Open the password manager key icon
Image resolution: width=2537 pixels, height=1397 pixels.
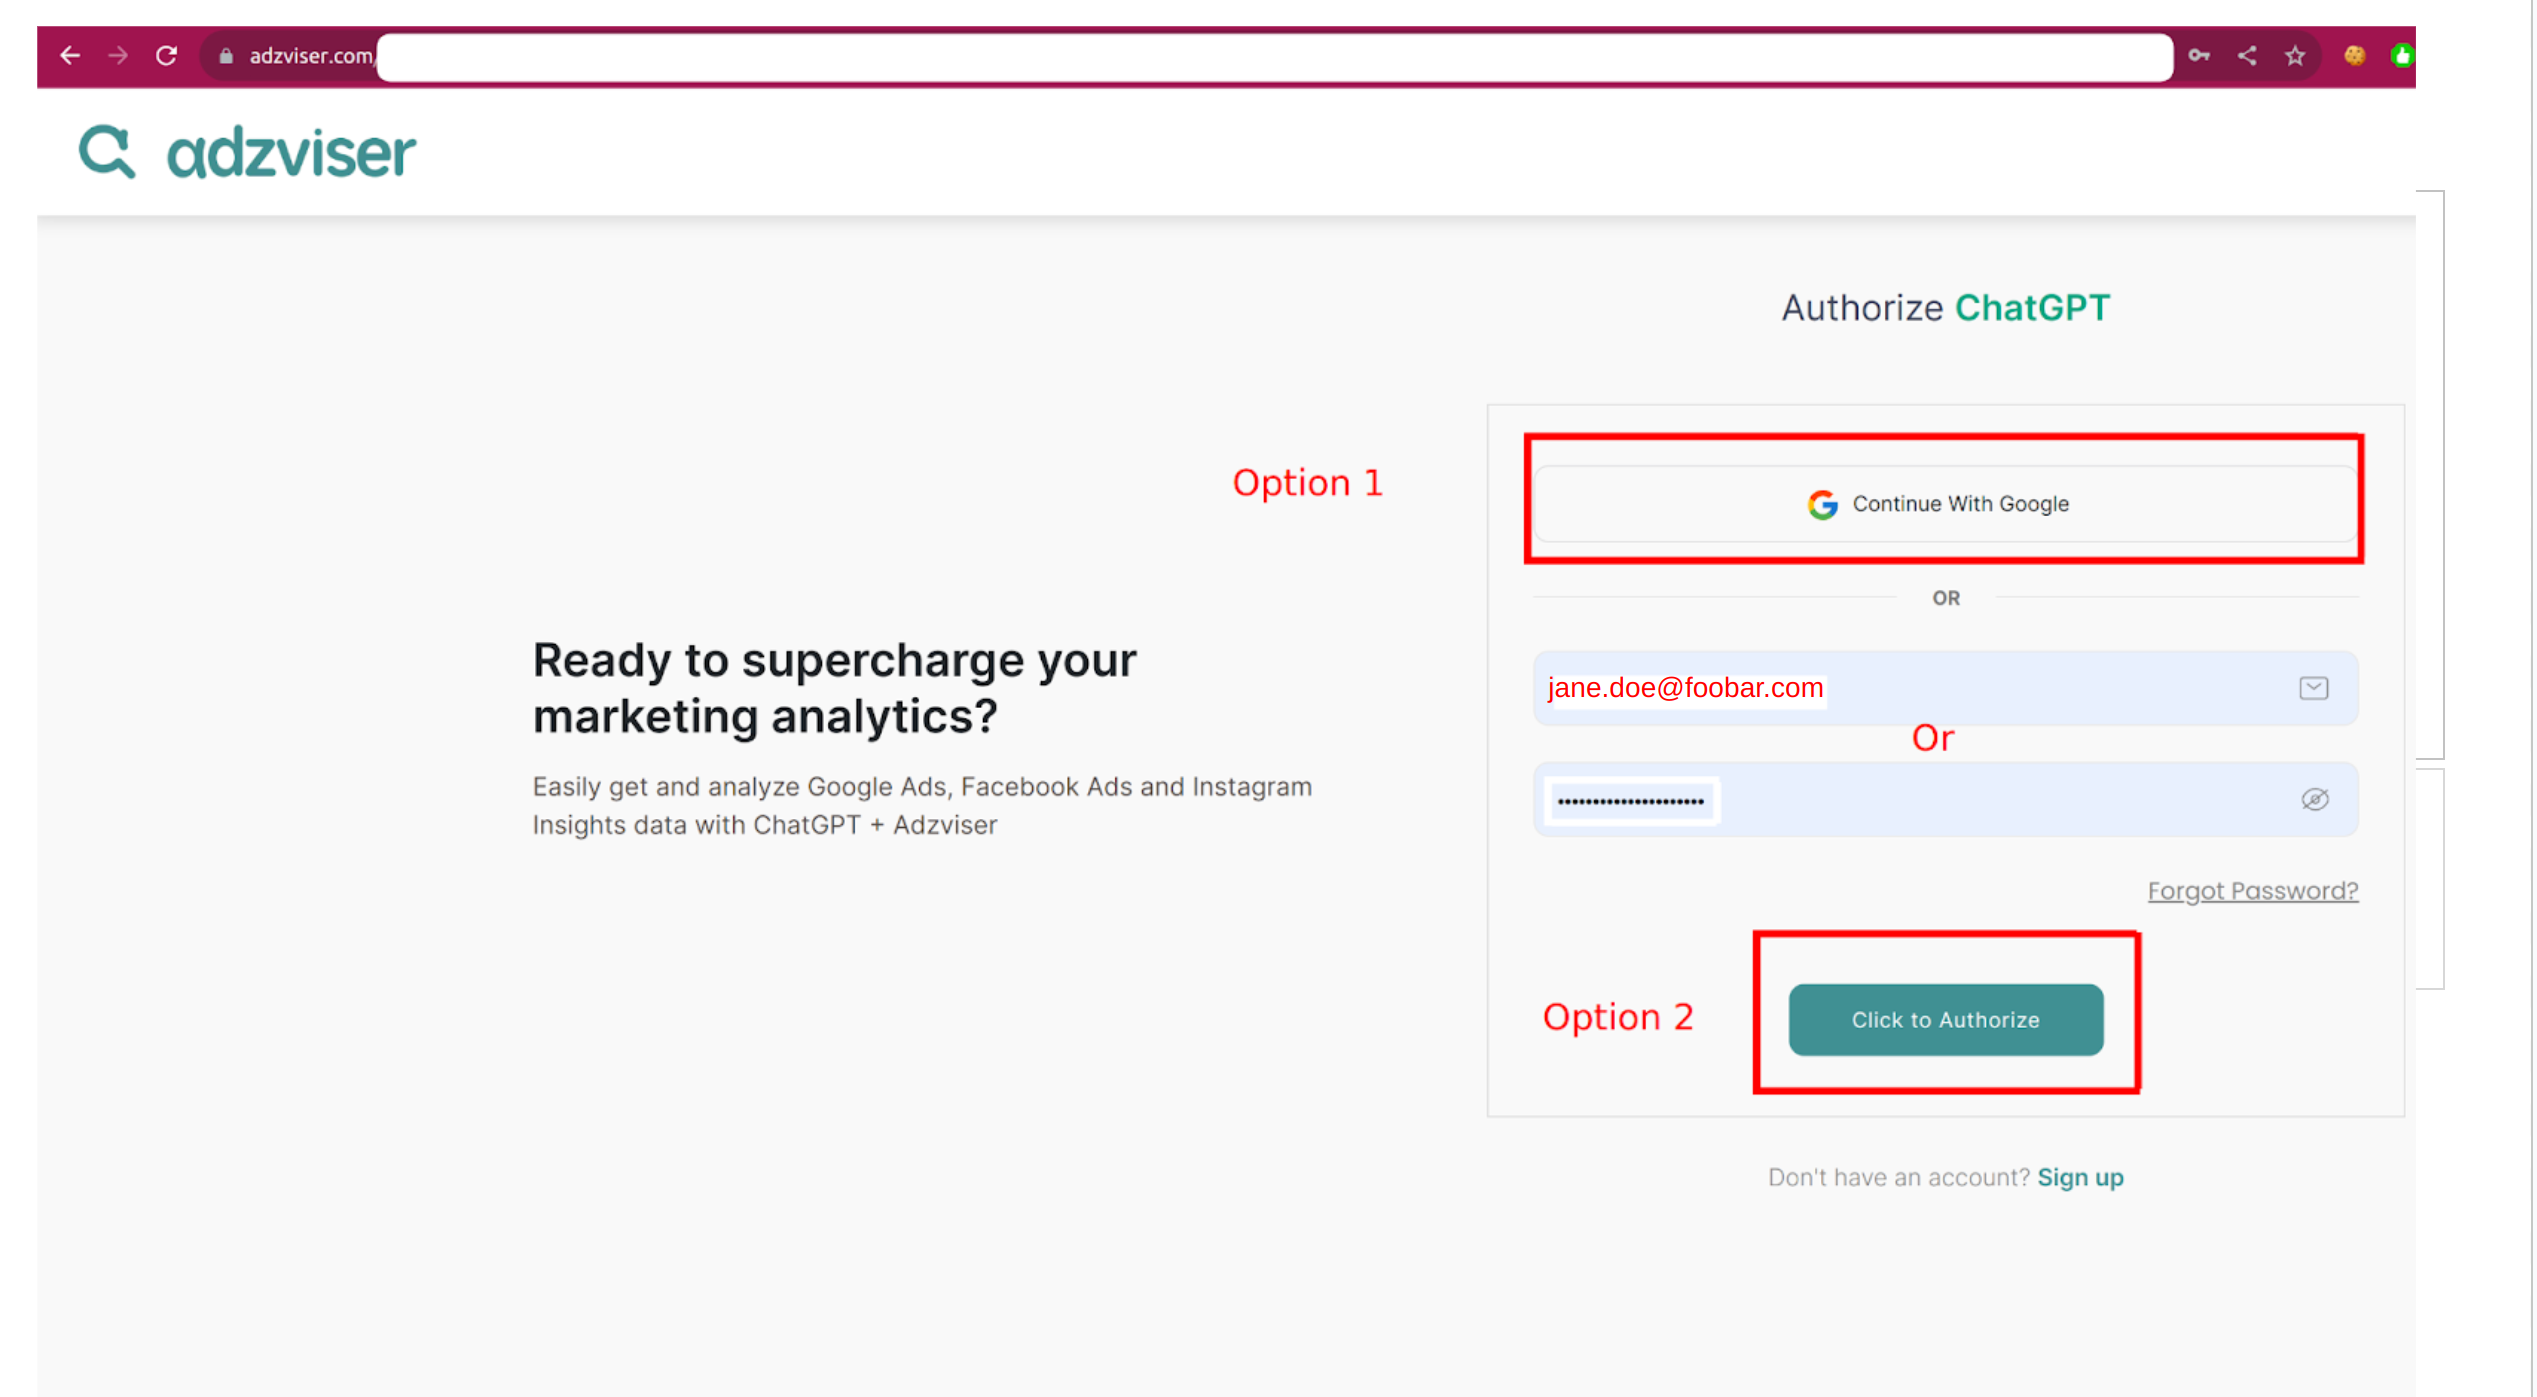2199,56
